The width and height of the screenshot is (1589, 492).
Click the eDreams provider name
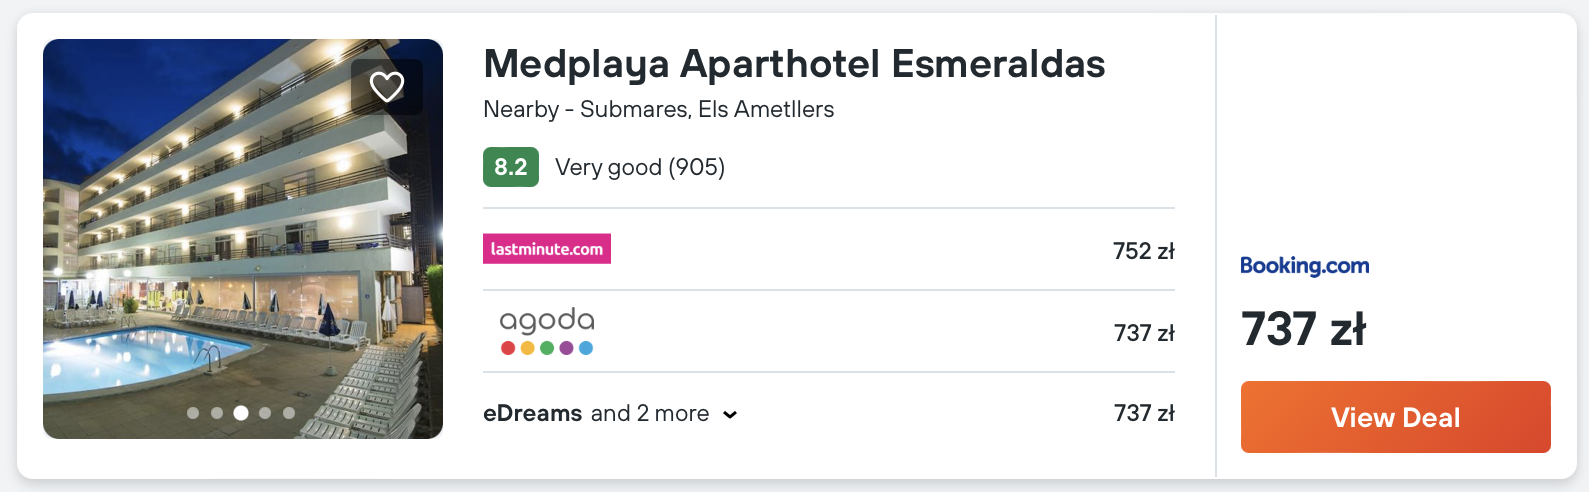coord(532,413)
